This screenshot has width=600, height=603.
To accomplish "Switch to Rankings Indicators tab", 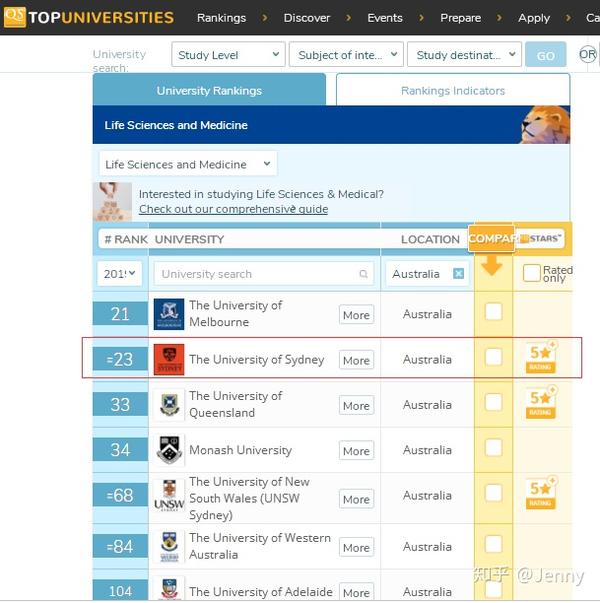I will pos(453,90).
